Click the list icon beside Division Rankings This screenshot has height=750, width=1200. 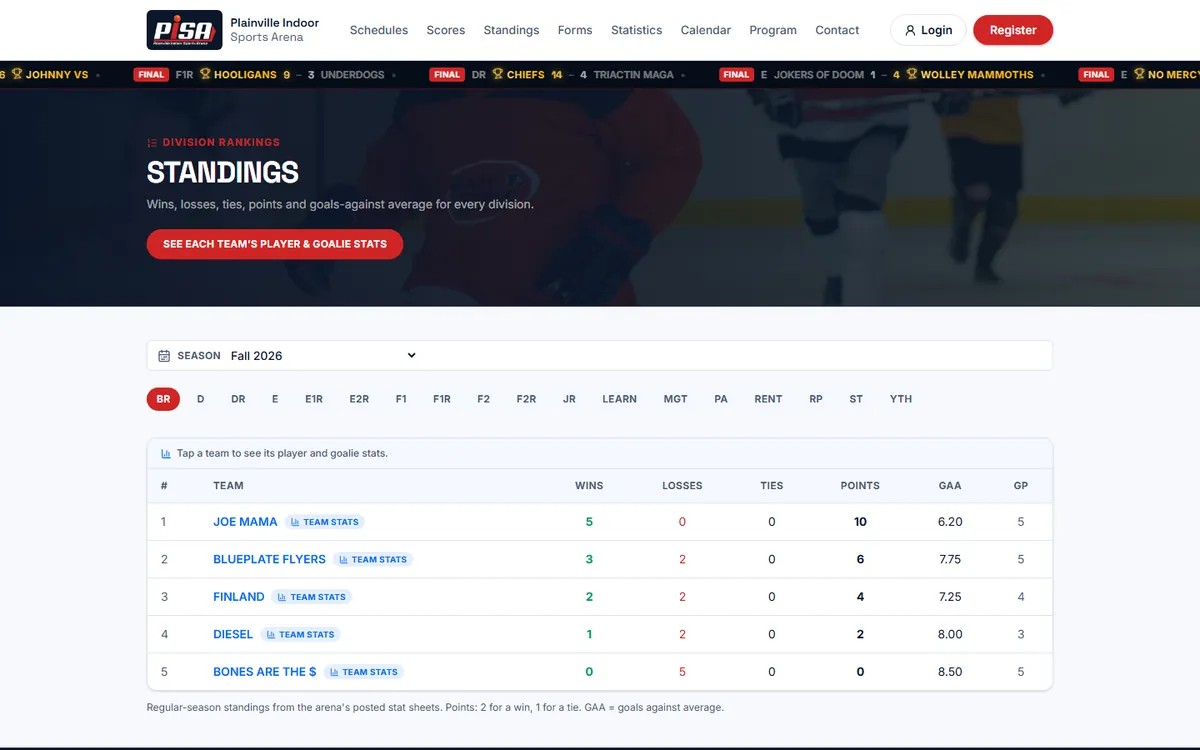click(x=152, y=142)
